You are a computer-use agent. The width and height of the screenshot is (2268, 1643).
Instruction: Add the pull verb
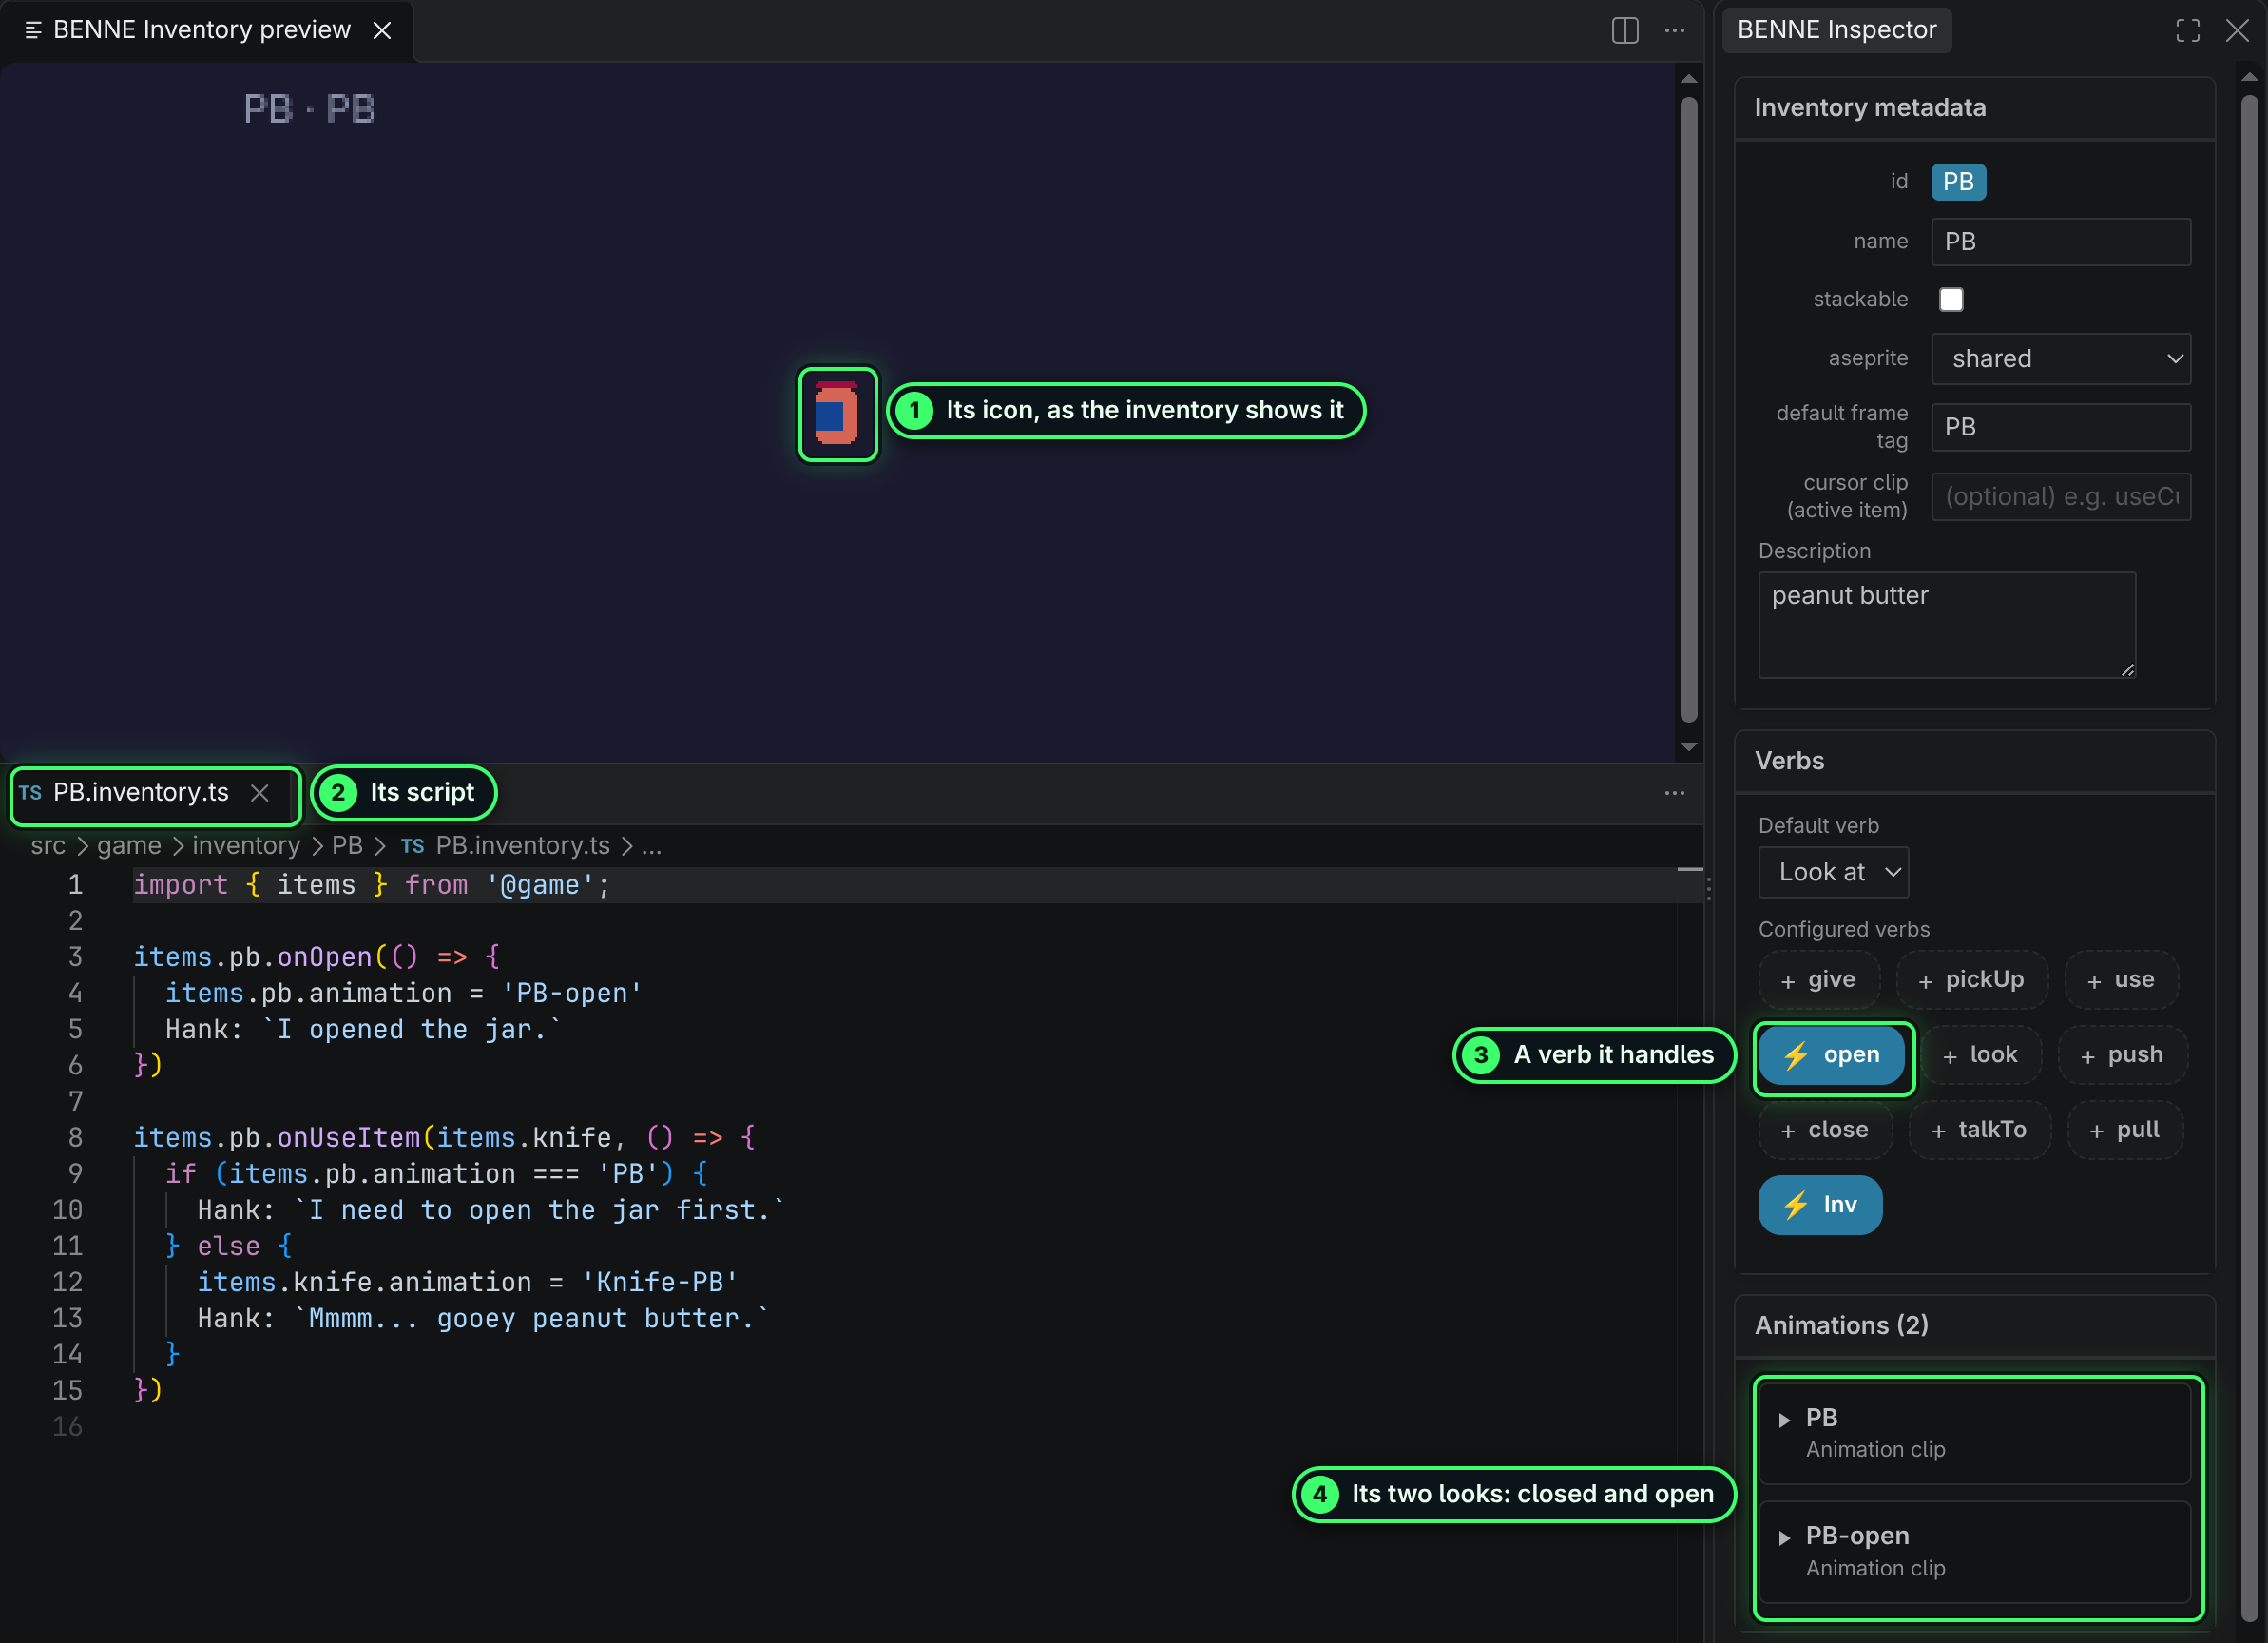point(2125,1130)
